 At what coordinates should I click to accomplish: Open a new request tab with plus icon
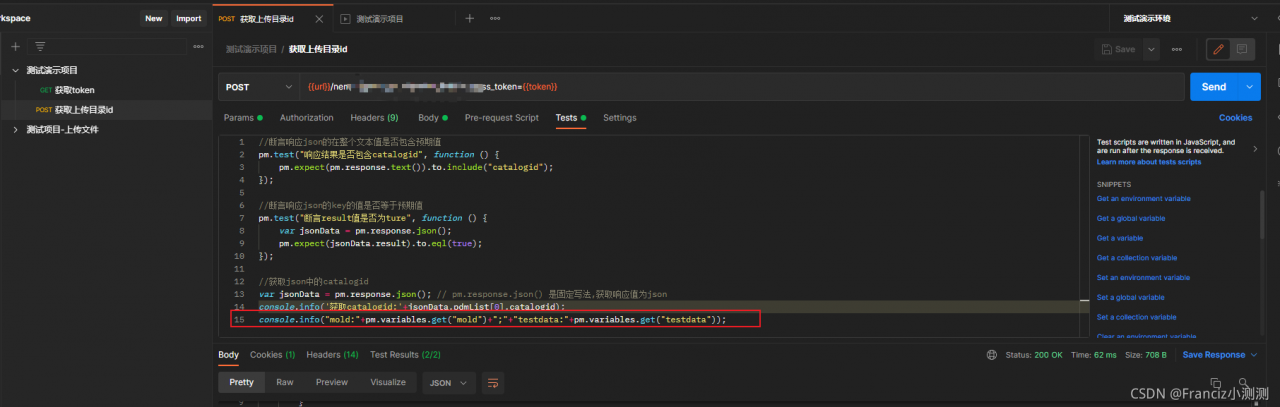[469, 18]
